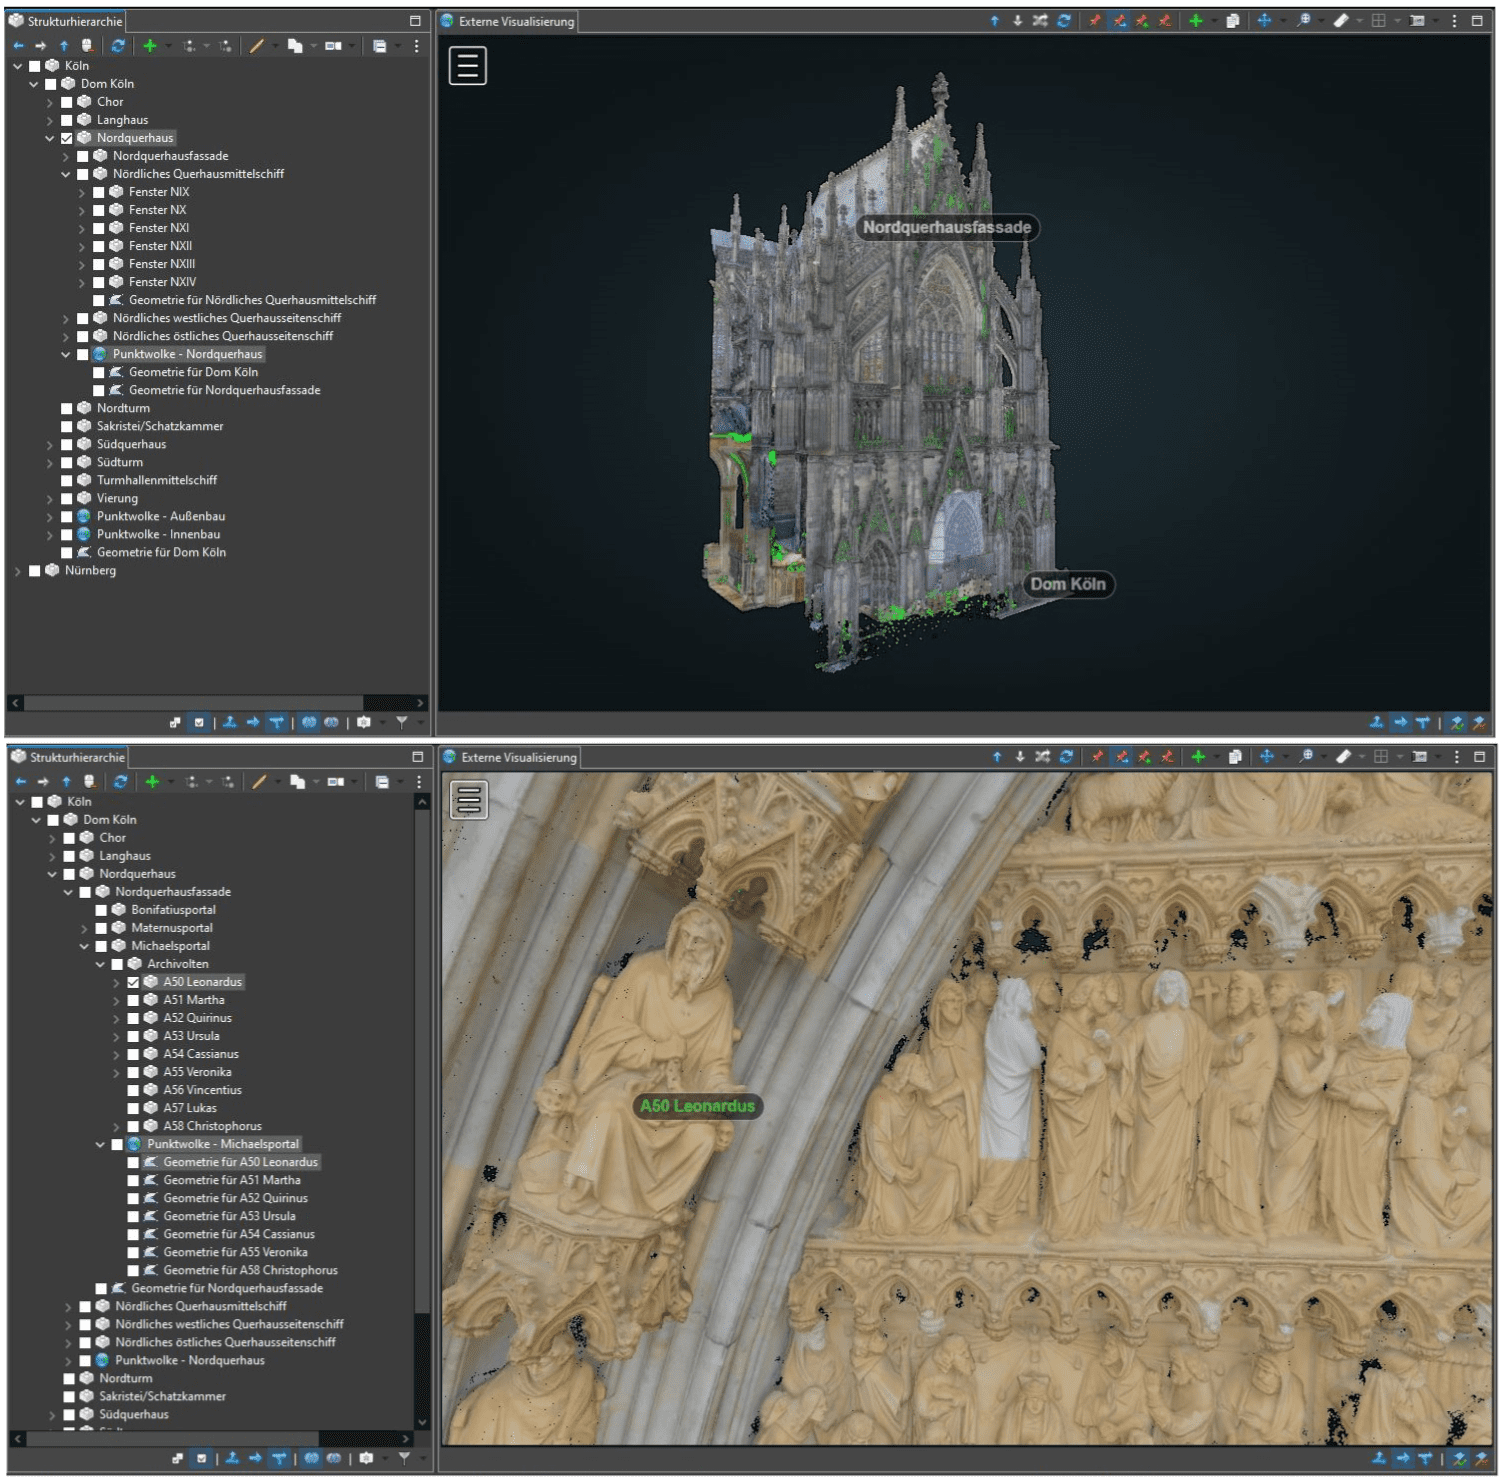The width and height of the screenshot is (1507, 1479).
Task: Open kebab view menu in lower Externe Visualisierung toolbar
Action: pyautogui.click(x=1456, y=757)
